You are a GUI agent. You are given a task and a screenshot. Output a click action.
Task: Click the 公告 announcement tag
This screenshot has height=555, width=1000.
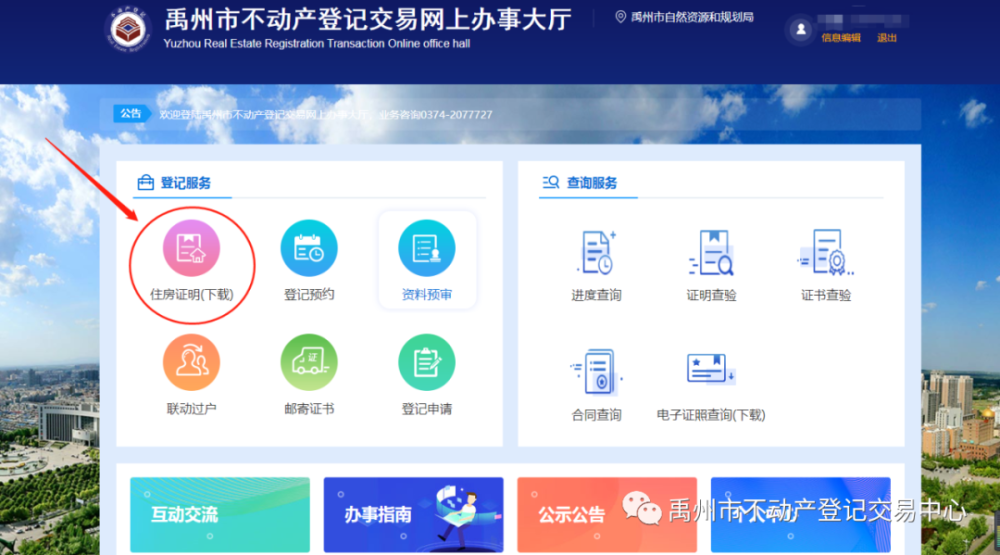131,114
